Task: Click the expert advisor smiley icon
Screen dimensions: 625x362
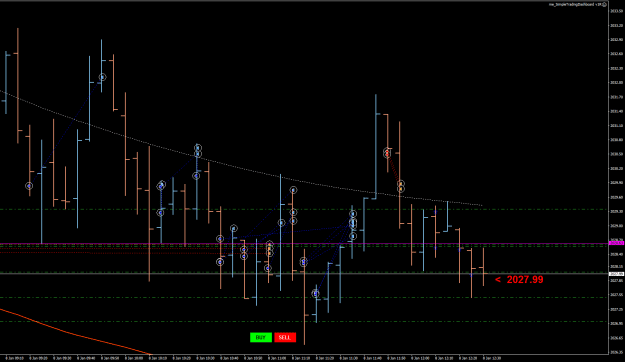Action: (604, 4)
